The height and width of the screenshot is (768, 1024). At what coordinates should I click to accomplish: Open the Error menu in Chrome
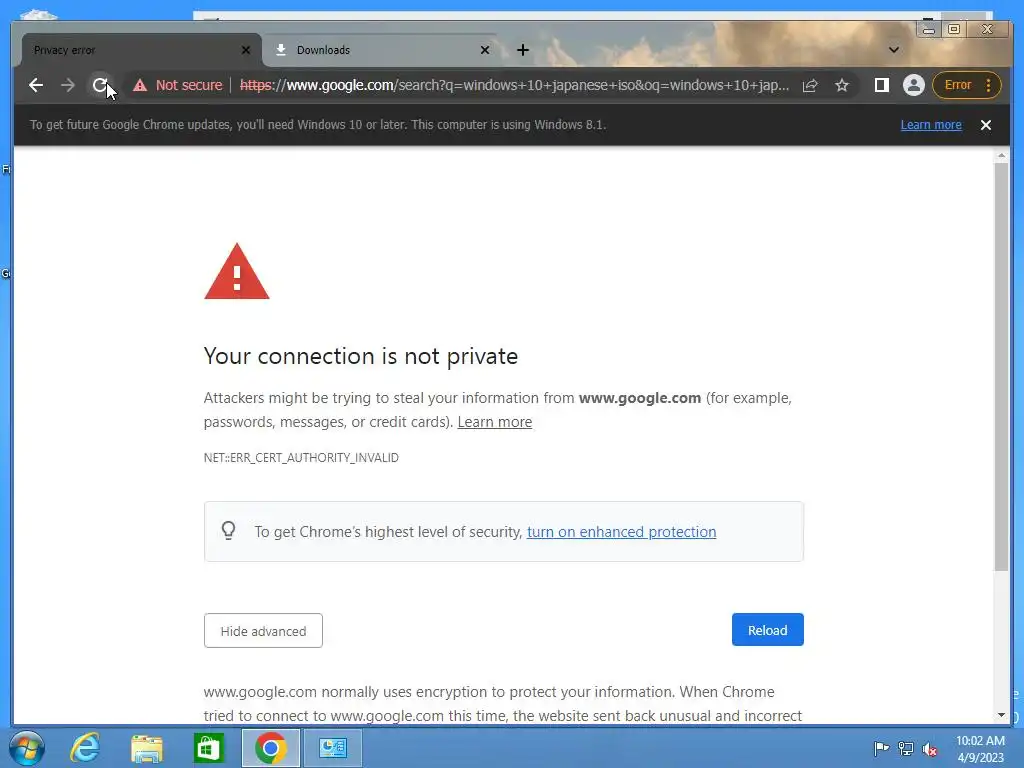tap(967, 85)
